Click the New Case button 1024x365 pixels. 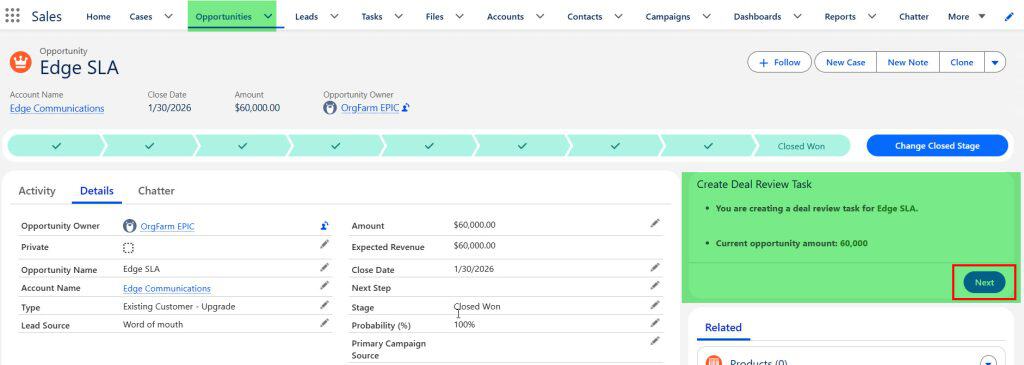[845, 63]
